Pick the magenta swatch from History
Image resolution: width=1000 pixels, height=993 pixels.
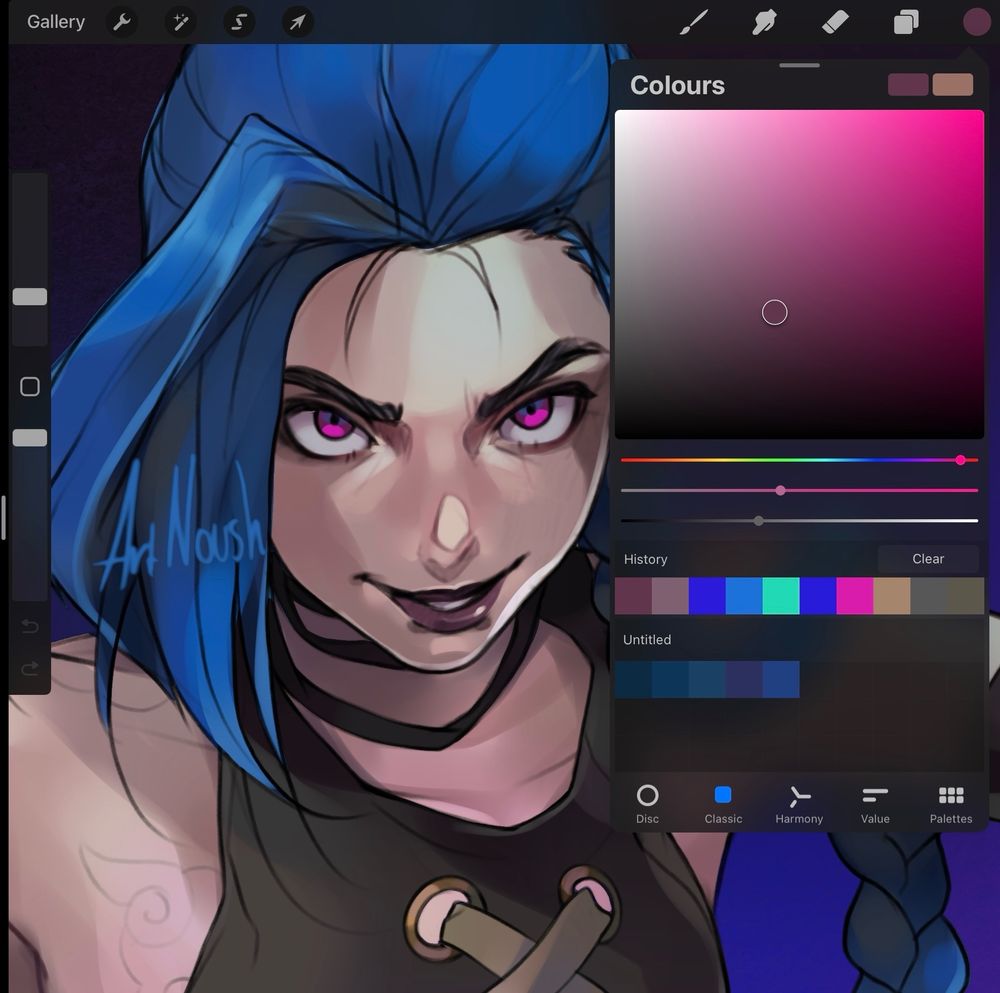click(855, 596)
